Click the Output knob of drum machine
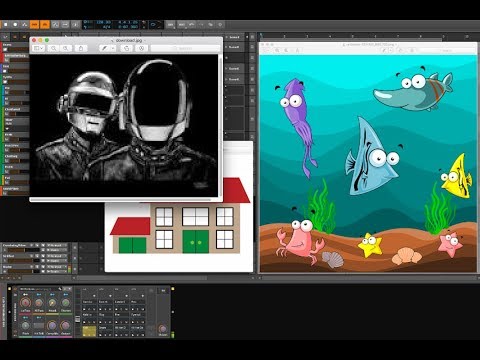 click(163, 329)
